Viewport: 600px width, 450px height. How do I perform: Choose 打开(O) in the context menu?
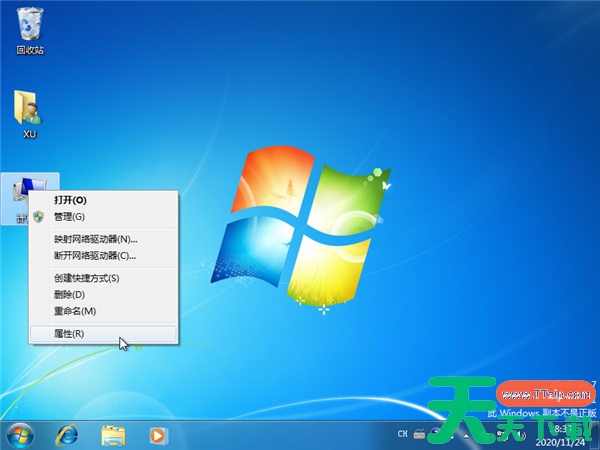coord(70,200)
